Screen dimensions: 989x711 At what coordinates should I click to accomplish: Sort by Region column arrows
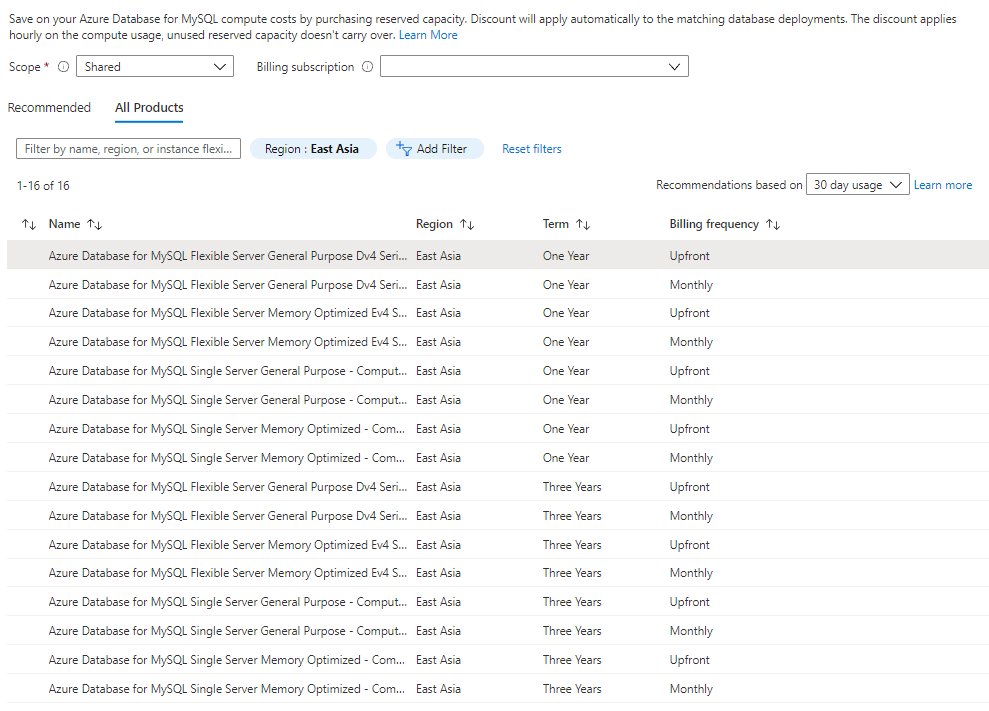[x=467, y=224]
